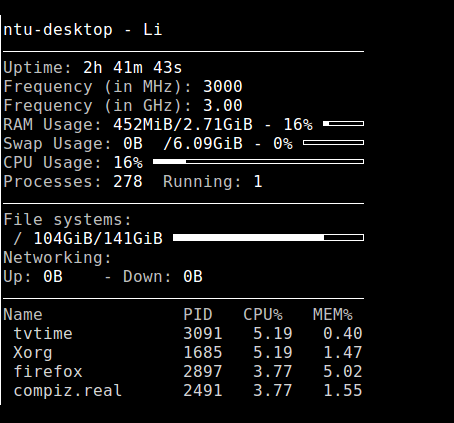454x423 pixels.
Task: Click the CPU% column header
Action: coord(263,315)
